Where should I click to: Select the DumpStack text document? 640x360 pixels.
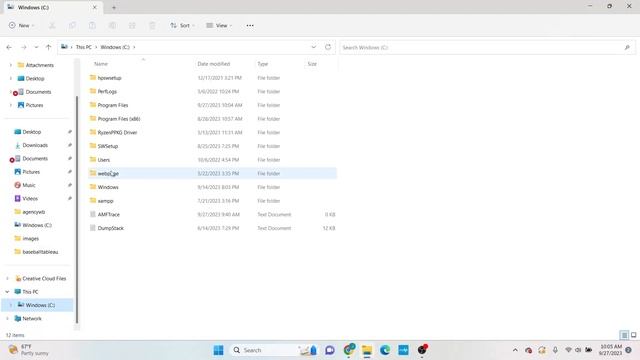click(x=212, y=228)
